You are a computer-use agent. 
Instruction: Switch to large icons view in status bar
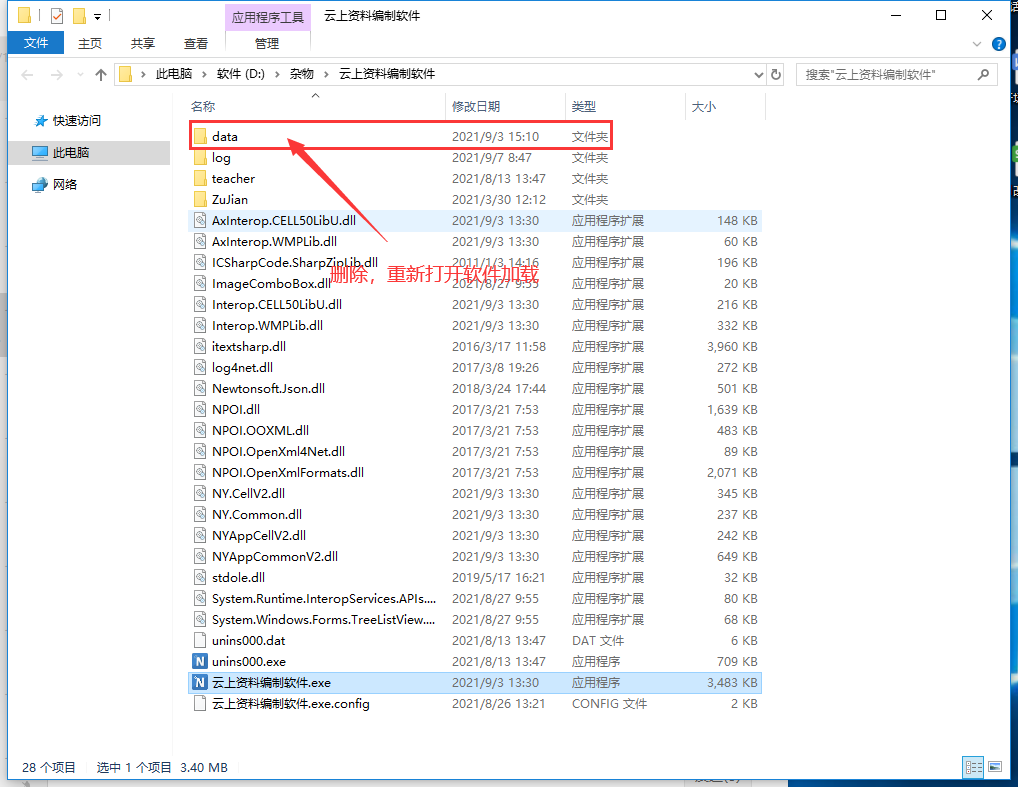click(x=994, y=767)
